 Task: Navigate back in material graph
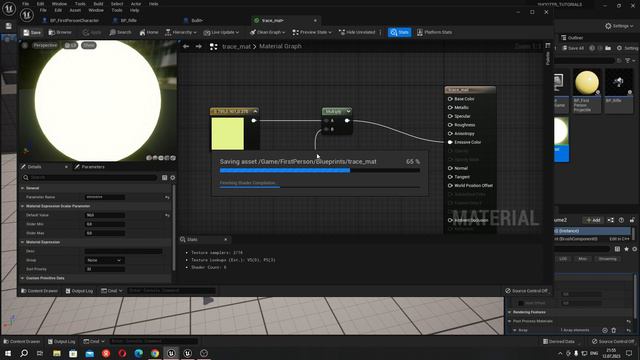coord(186,47)
